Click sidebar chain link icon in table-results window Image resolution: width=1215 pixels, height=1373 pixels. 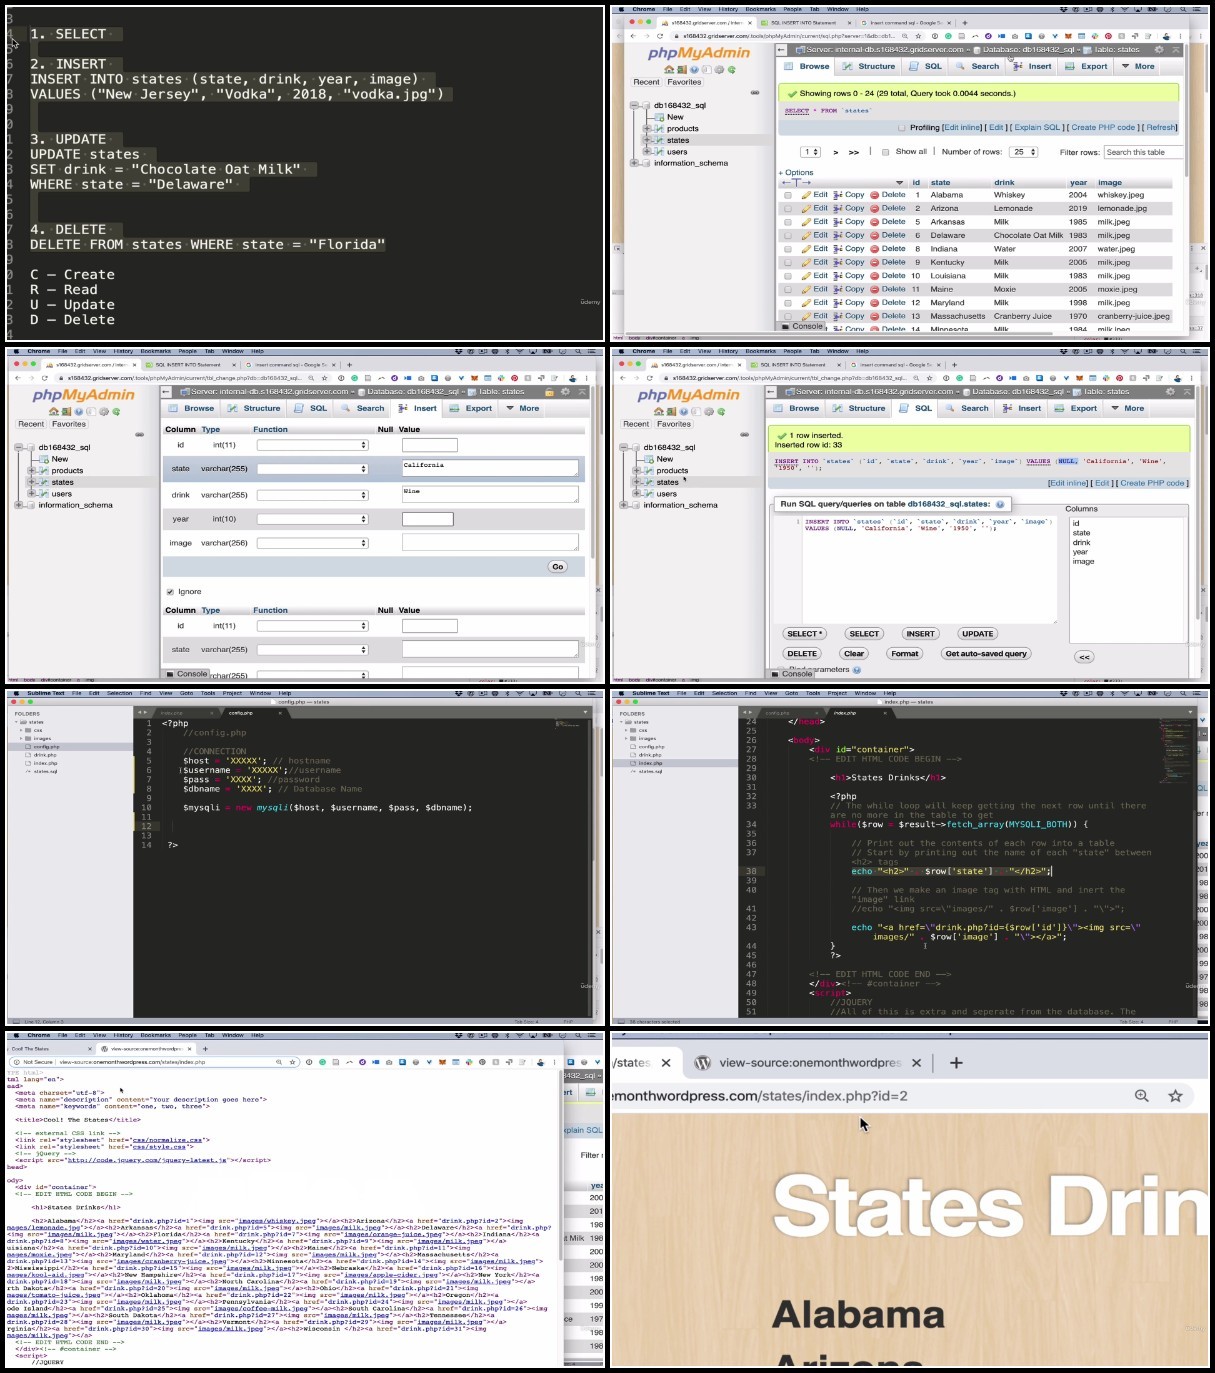[755, 93]
